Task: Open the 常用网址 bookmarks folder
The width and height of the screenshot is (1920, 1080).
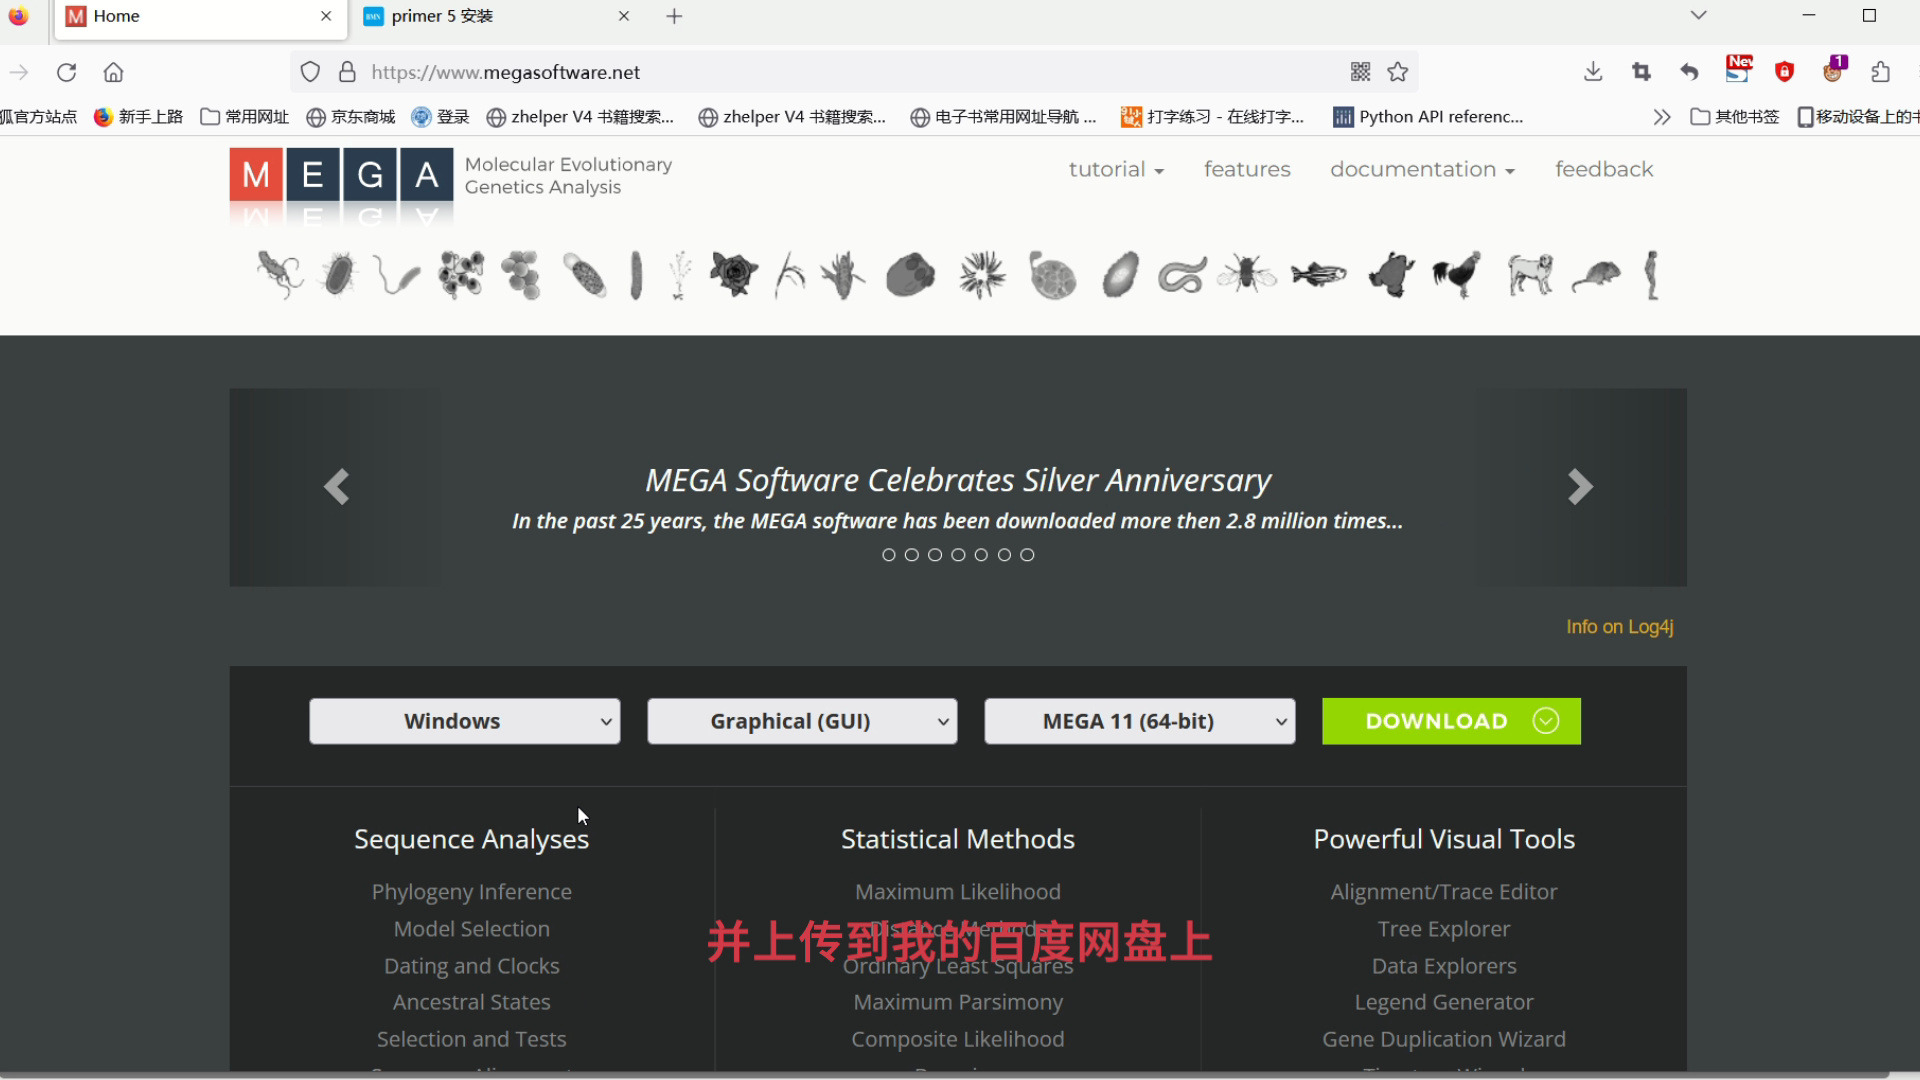Action: pyautogui.click(x=245, y=117)
